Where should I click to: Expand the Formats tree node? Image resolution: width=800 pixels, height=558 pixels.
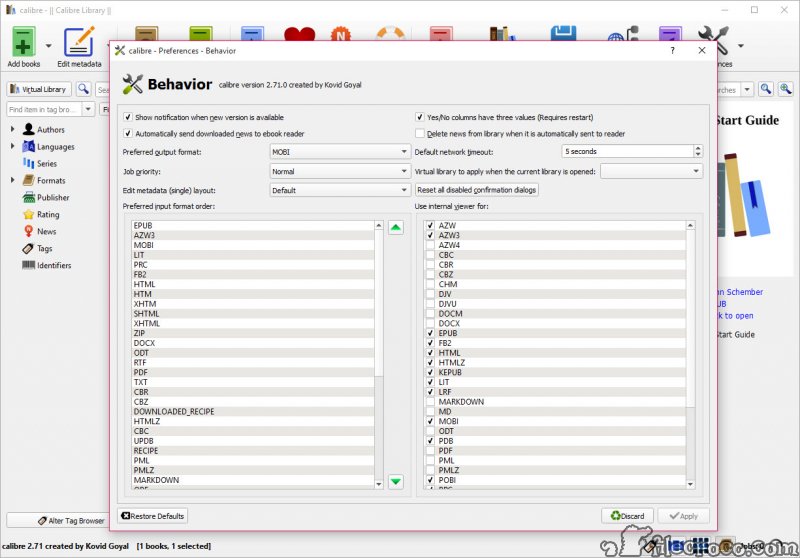(x=12, y=180)
